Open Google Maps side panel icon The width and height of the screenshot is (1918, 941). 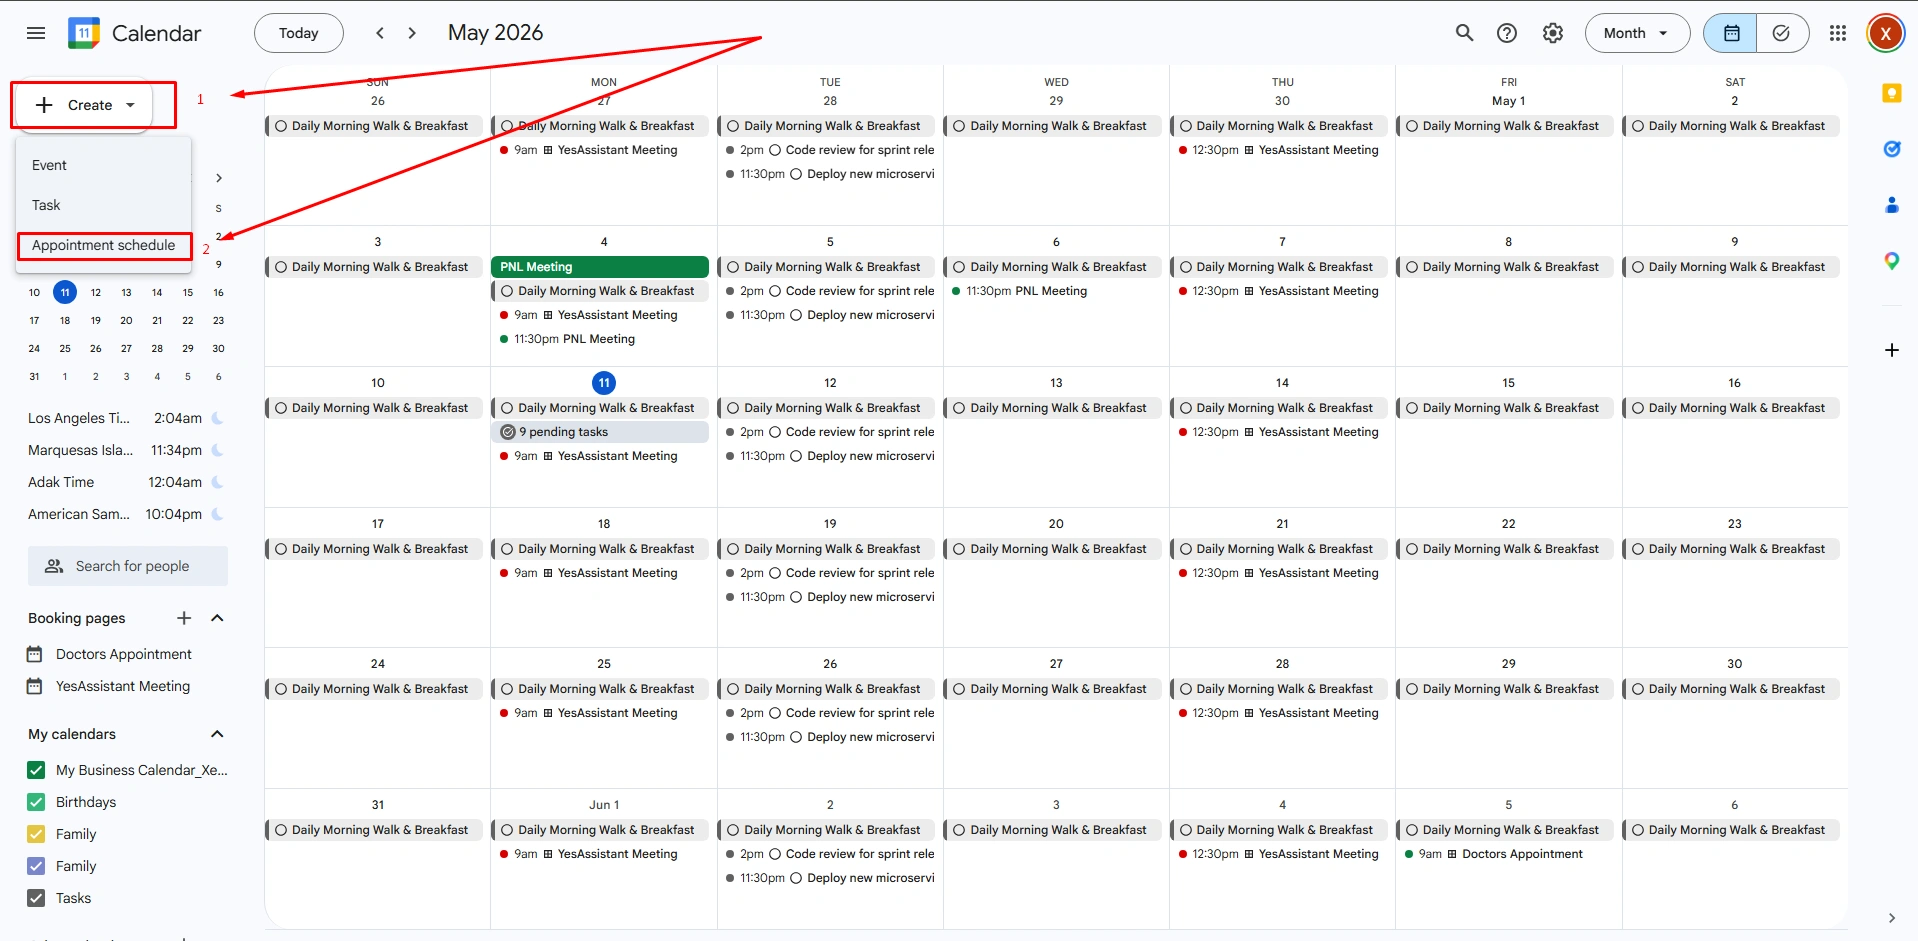(x=1891, y=261)
